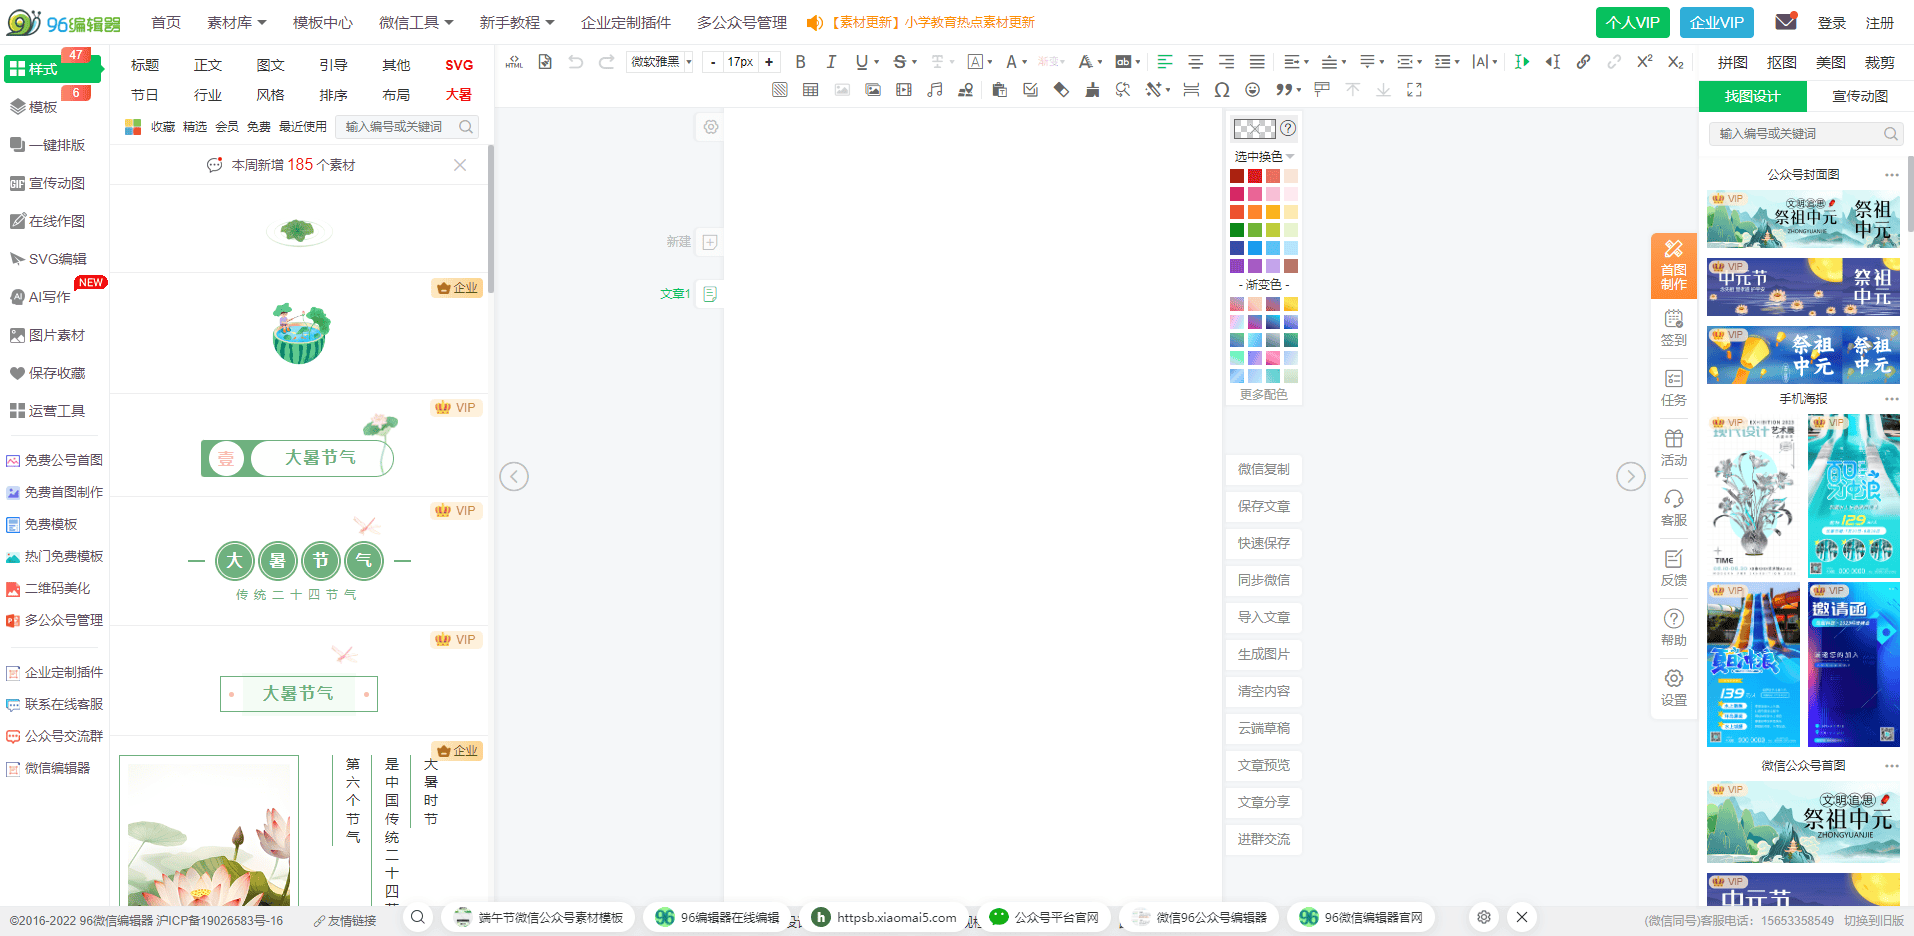Open the HTML source code view
The width and height of the screenshot is (1914, 936).
(x=514, y=62)
